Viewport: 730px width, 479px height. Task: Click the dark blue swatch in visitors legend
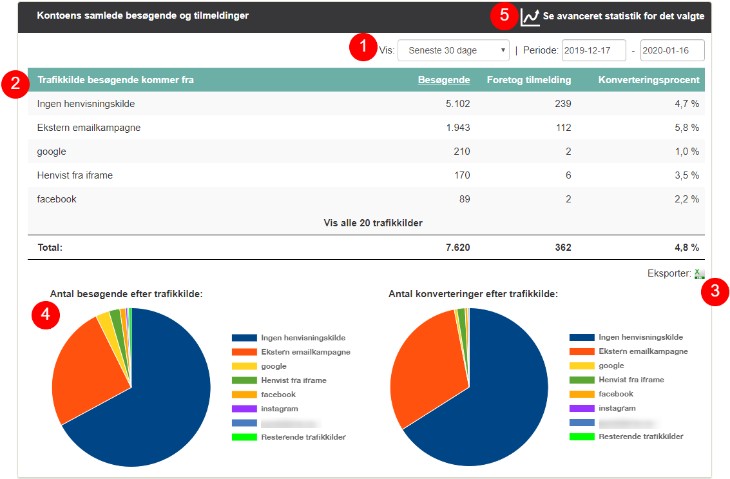[243, 338]
